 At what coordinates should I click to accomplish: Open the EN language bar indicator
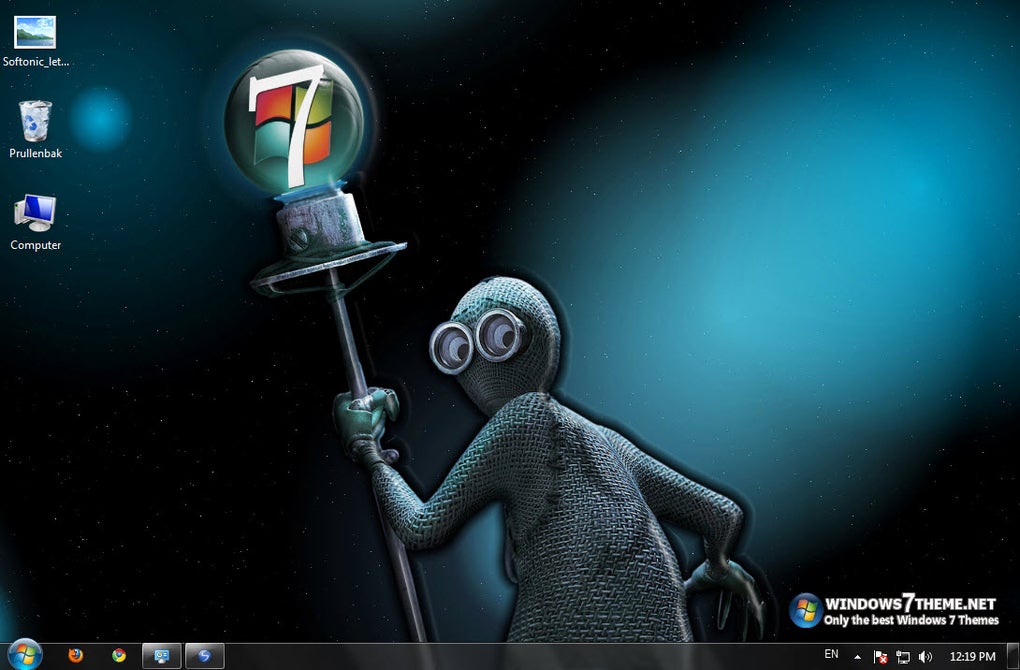(831, 654)
